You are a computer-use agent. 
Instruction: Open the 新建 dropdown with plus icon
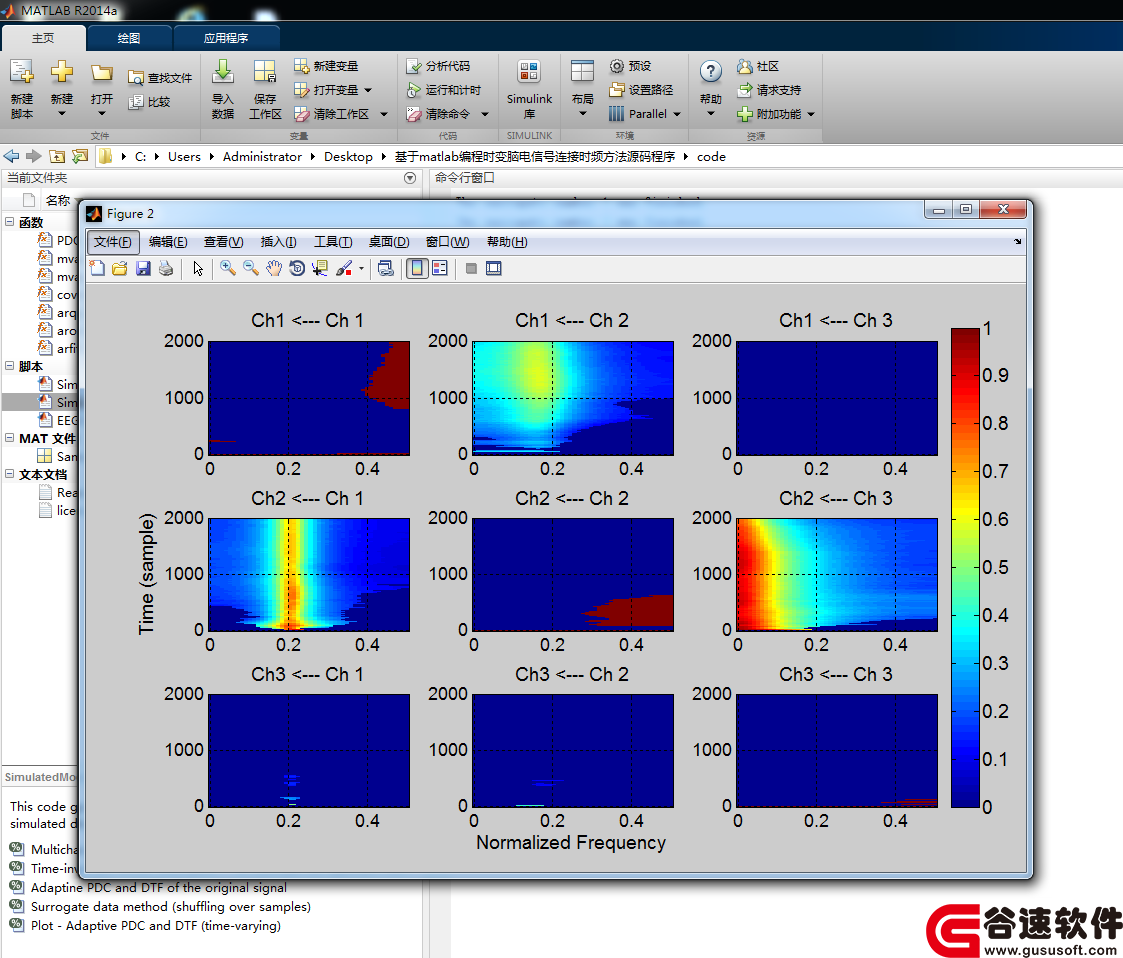pyautogui.click(x=62, y=89)
